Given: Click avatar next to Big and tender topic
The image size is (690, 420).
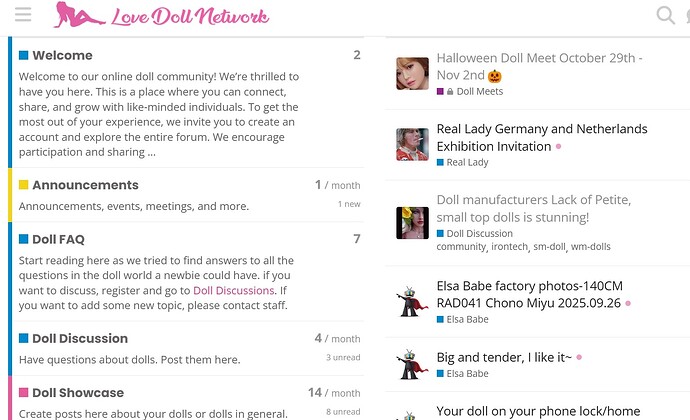Looking at the screenshot, I should (x=413, y=364).
